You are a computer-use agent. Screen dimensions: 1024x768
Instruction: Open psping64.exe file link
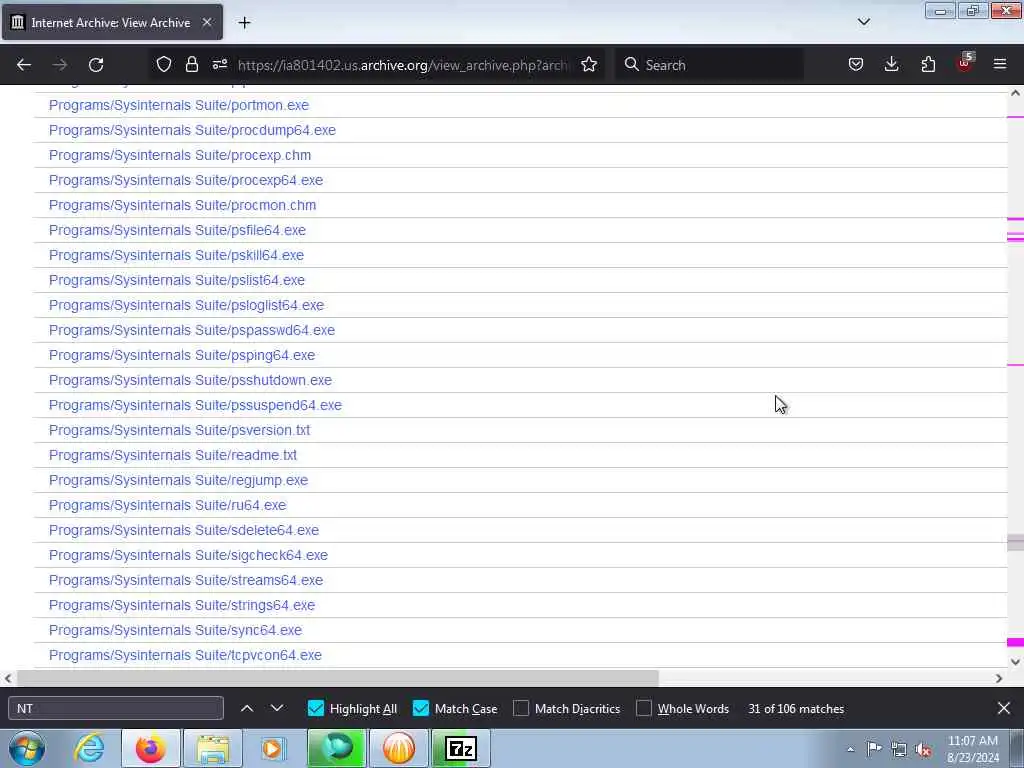[x=182, y=355]
